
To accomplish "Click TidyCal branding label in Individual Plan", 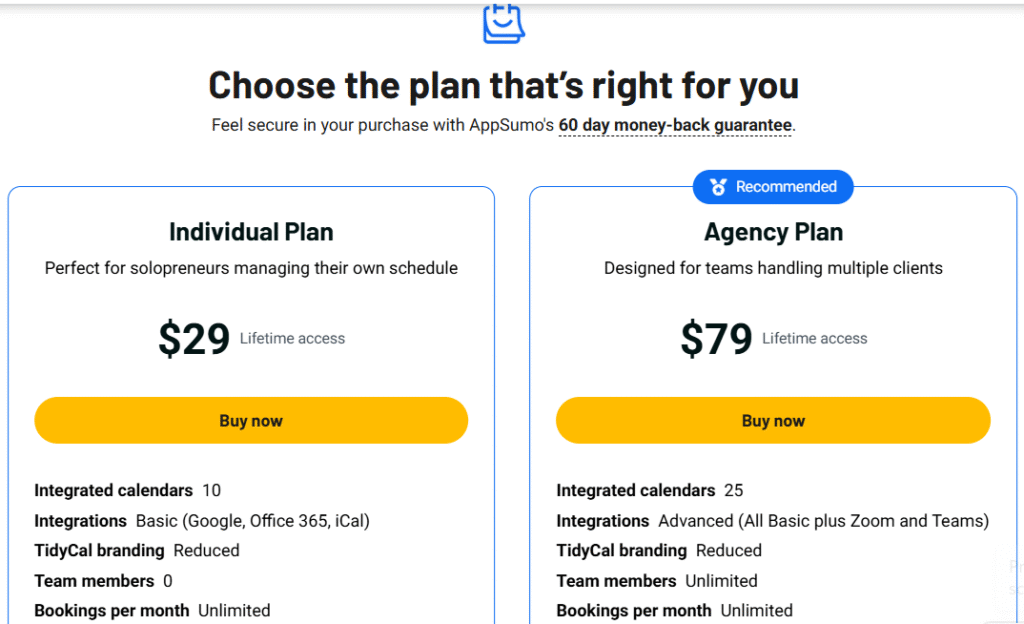I will point(99,551).
